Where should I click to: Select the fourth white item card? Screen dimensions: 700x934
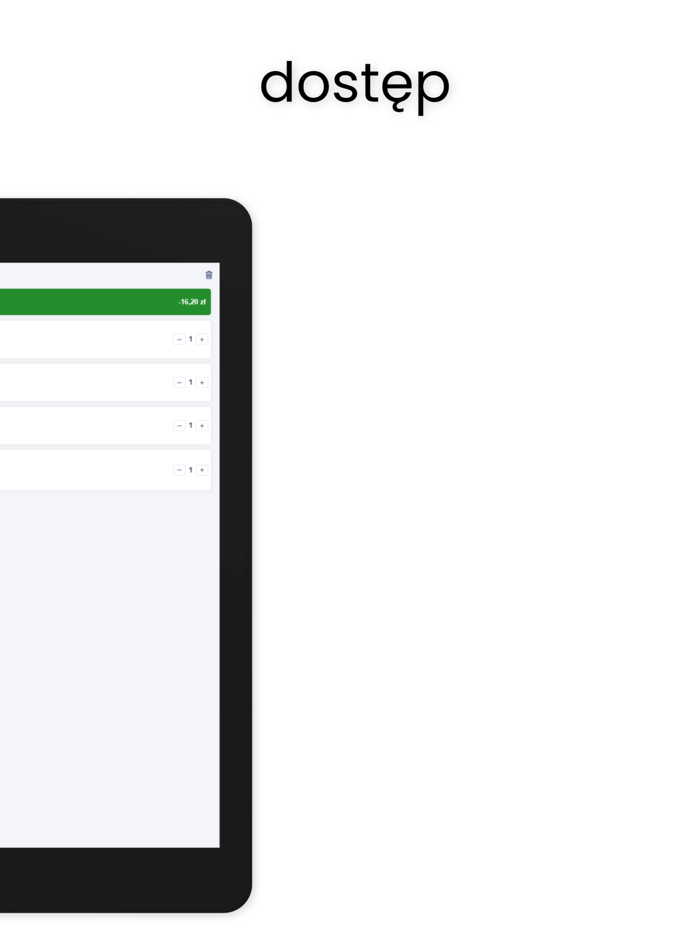pyautogui.click(x=105, y=470)
